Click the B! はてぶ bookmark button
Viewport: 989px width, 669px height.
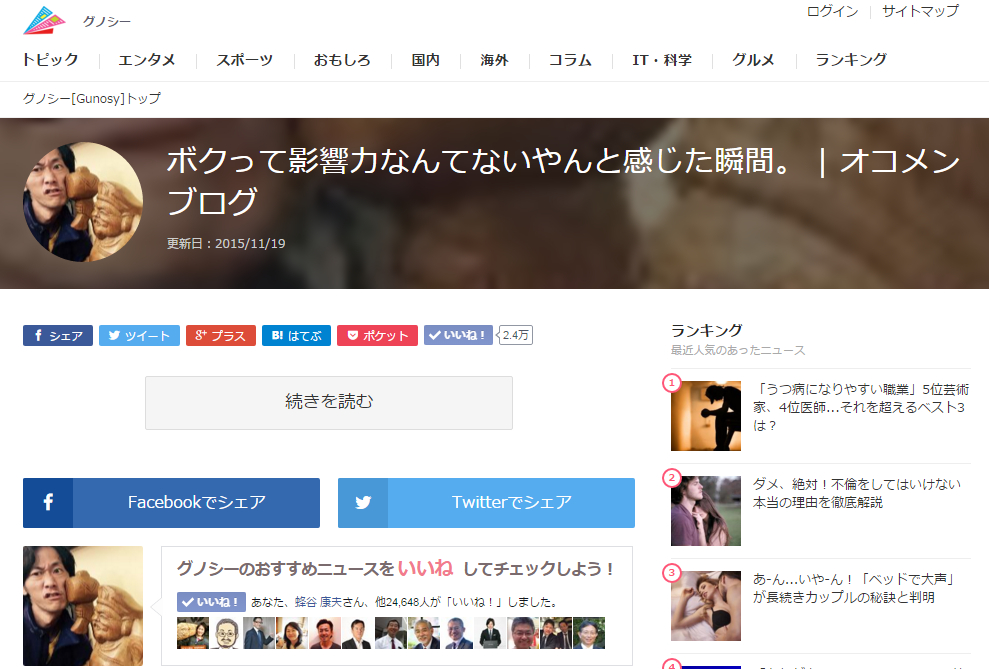click(296, 335)
